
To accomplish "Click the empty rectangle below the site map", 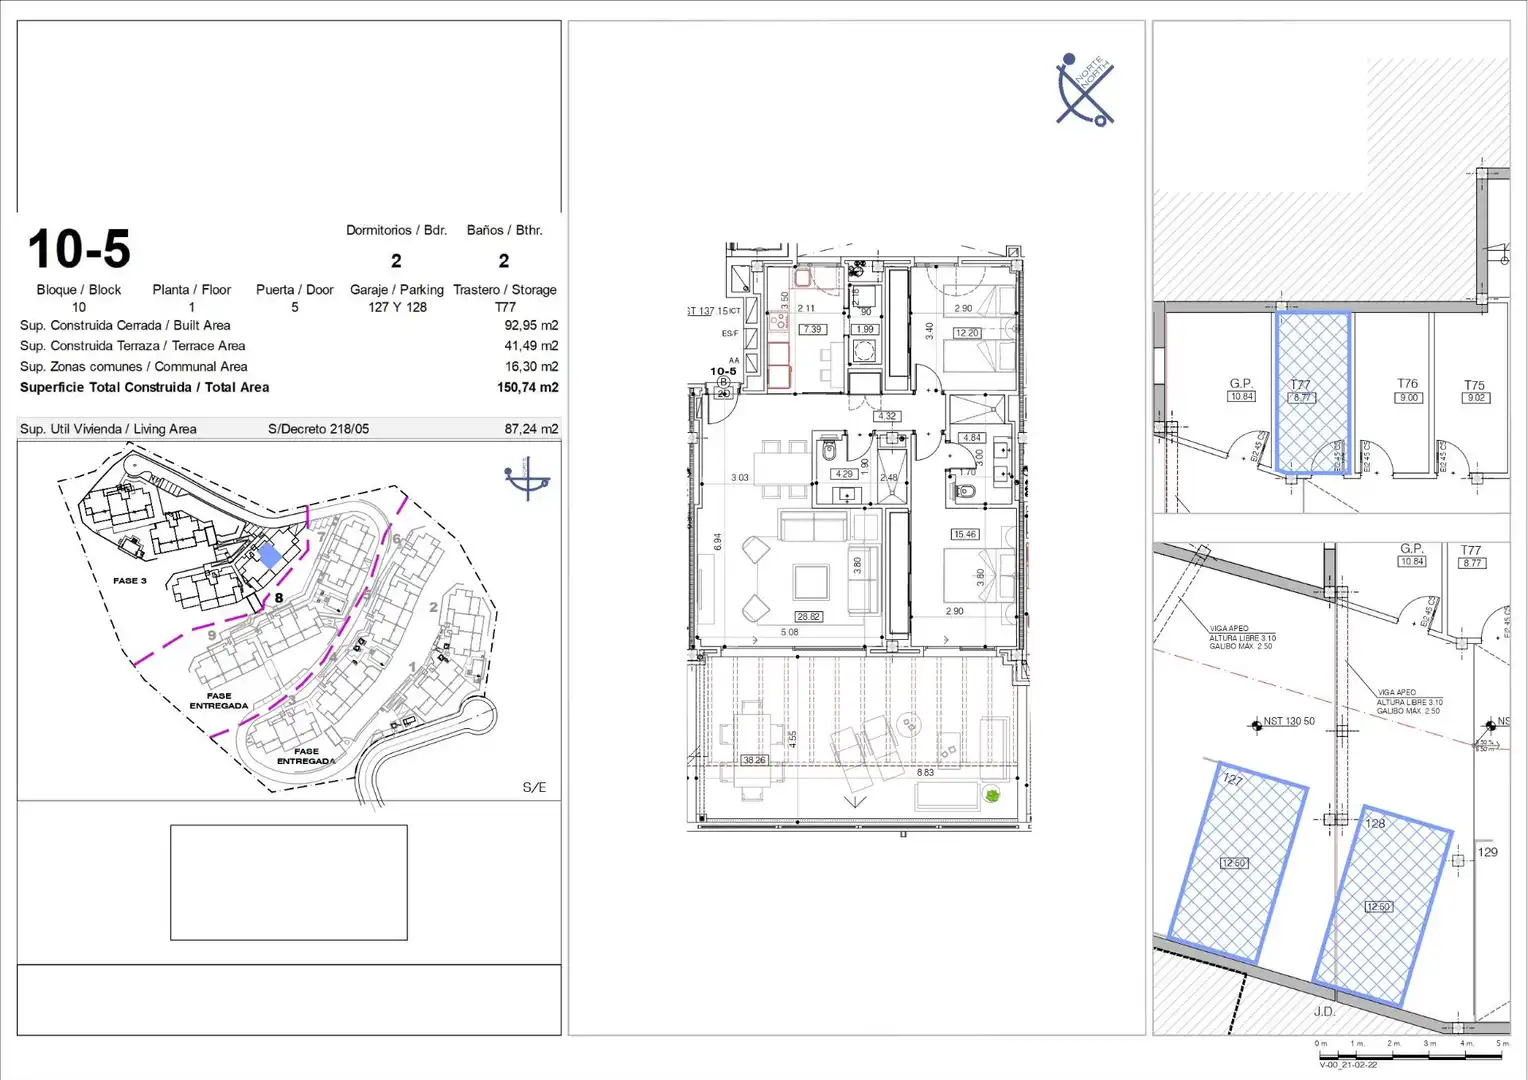I will coord(289,882).
